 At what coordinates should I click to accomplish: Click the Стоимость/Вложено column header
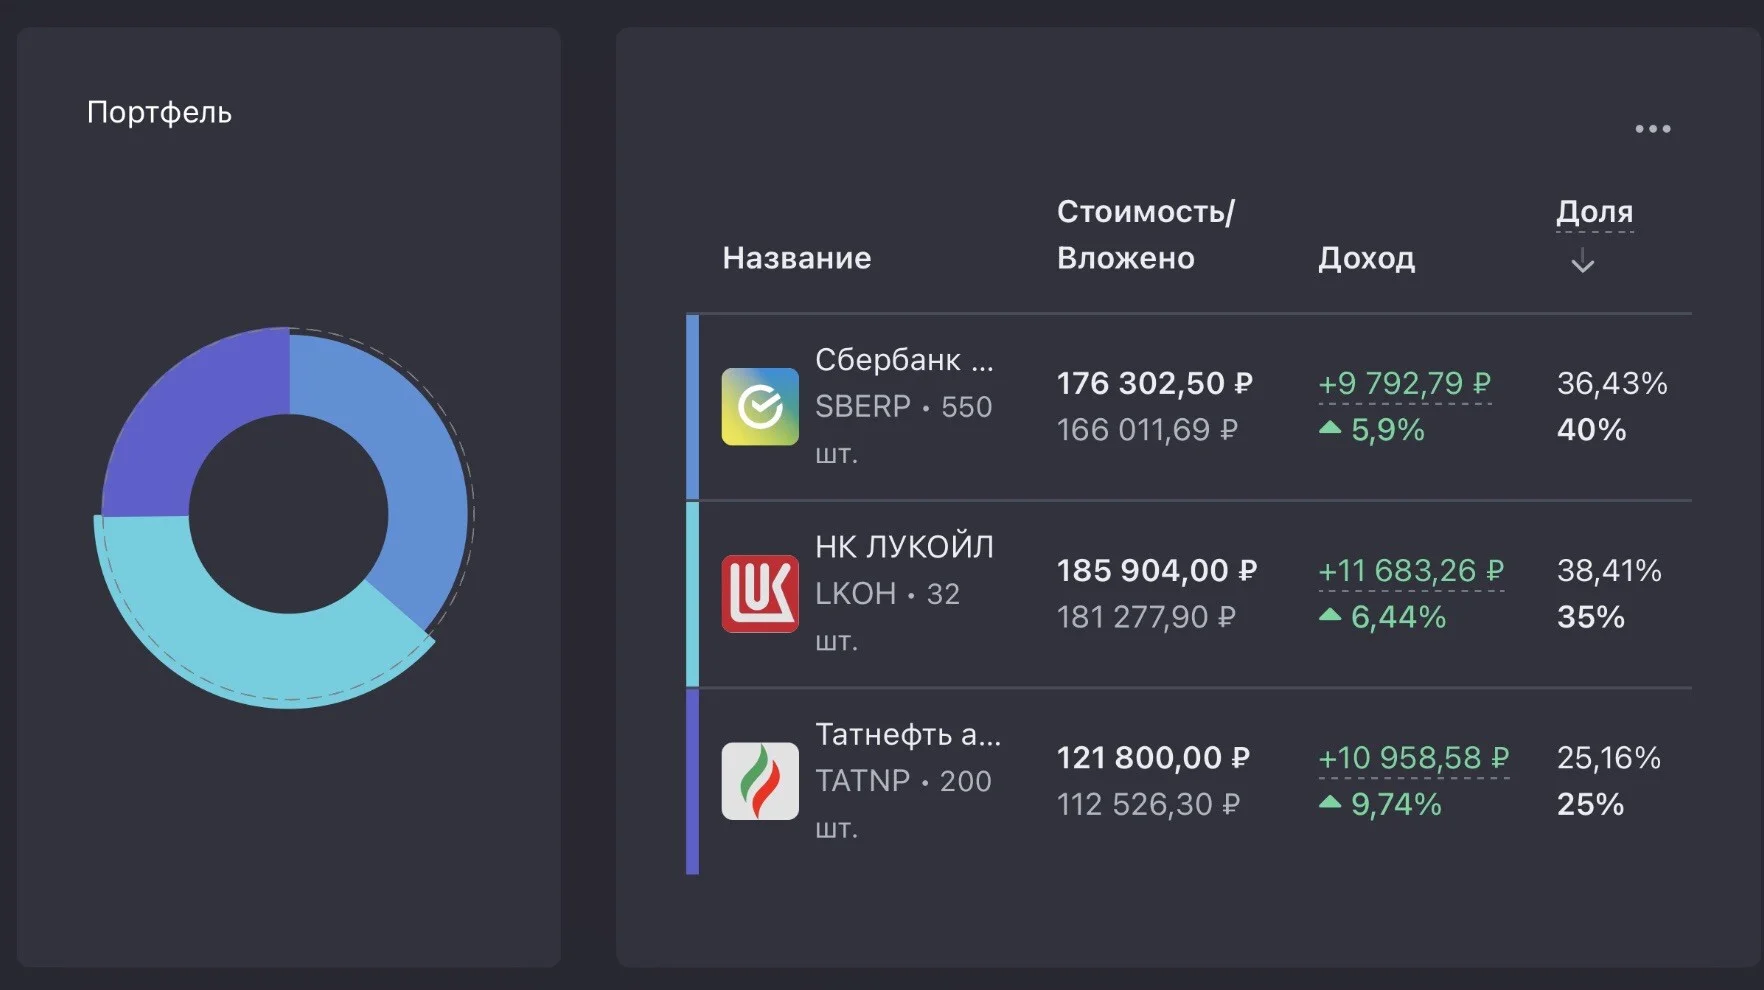1146,235
